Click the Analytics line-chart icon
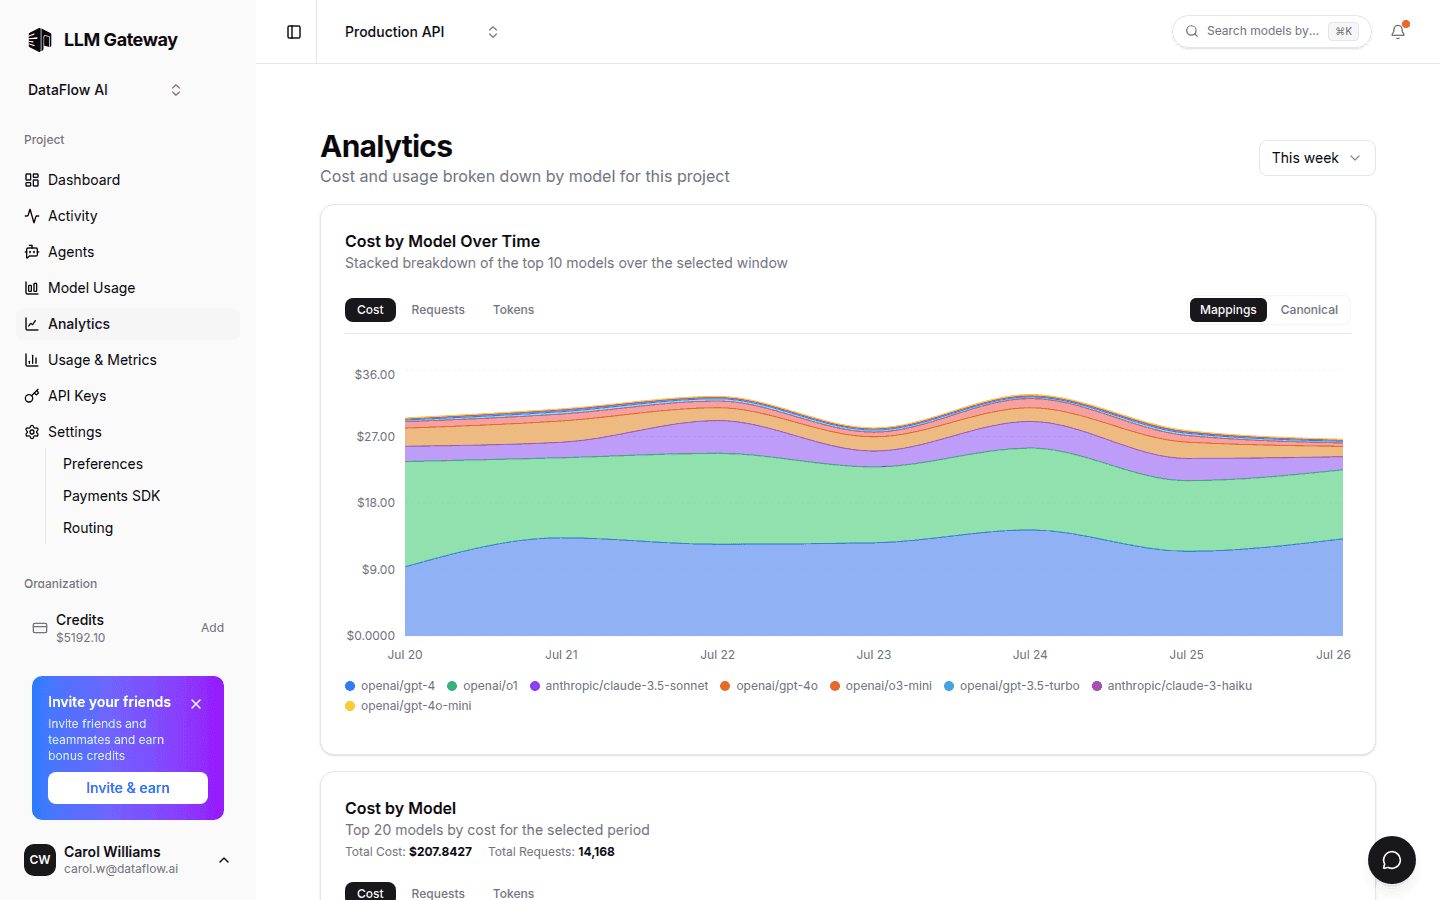 32,324
